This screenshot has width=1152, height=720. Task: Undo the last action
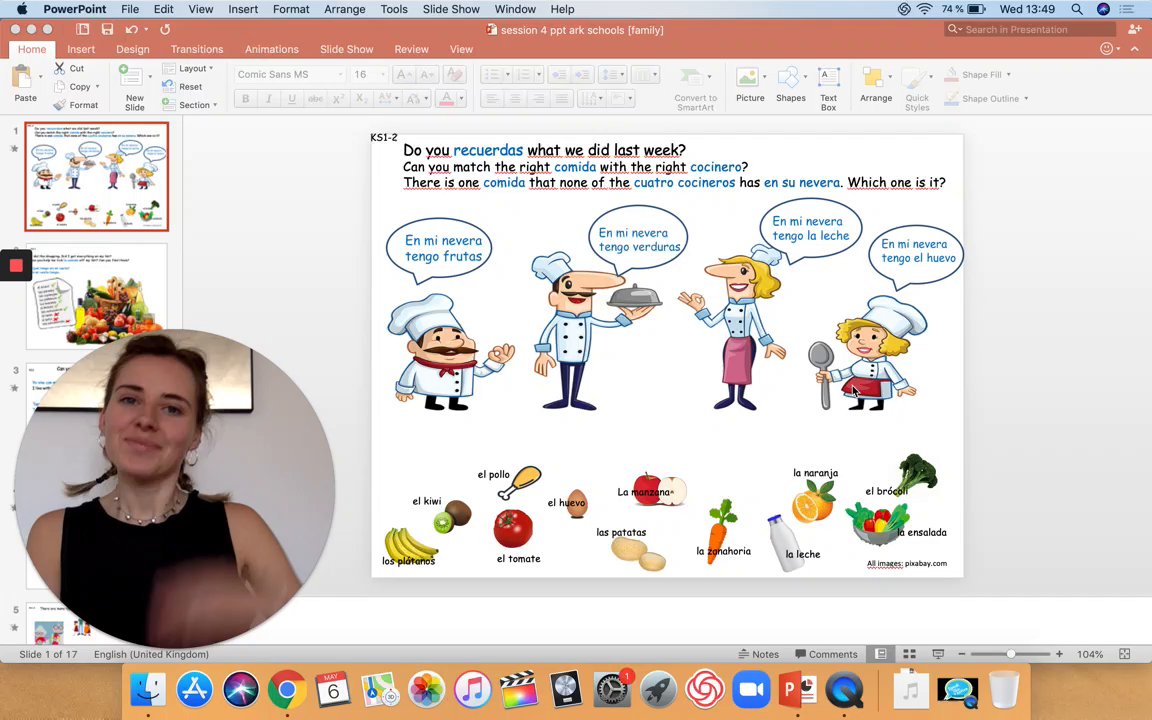132,29
